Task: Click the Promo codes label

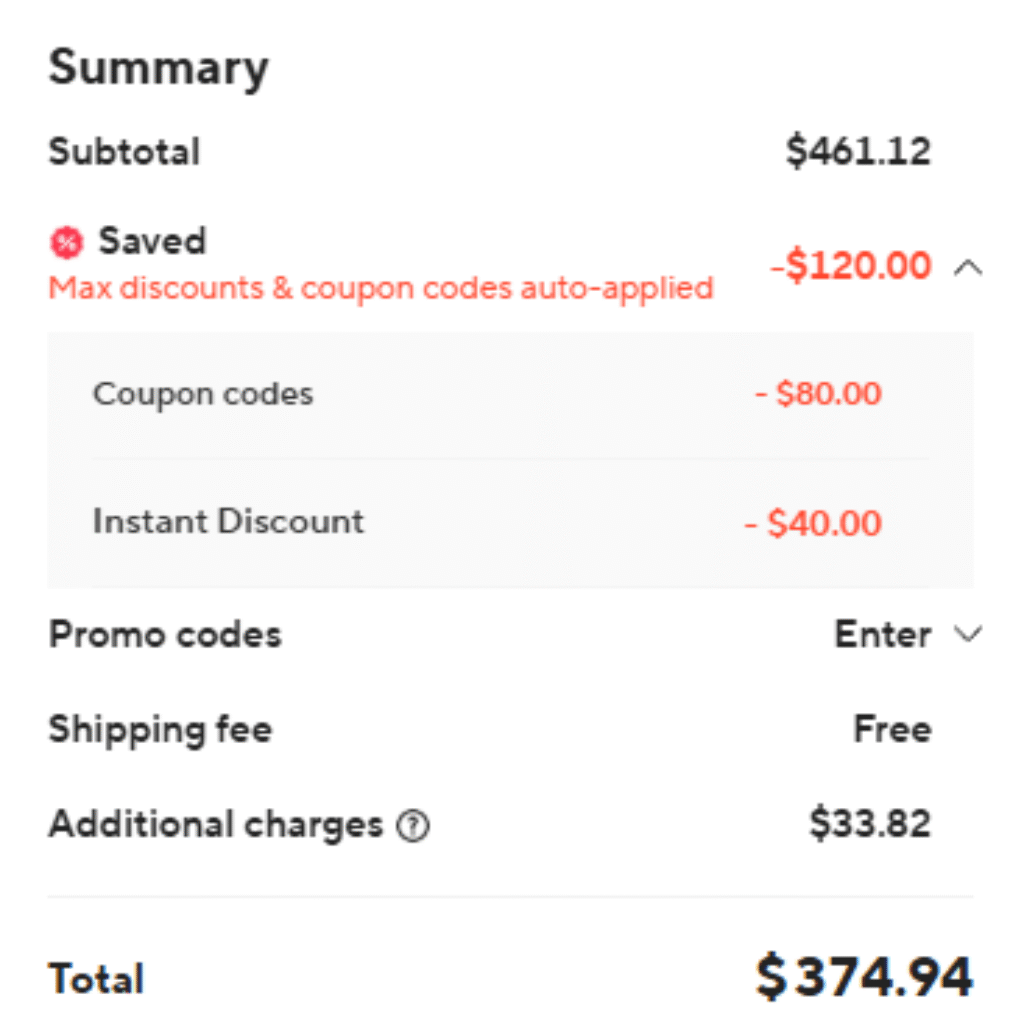Action: pos(165,634)
